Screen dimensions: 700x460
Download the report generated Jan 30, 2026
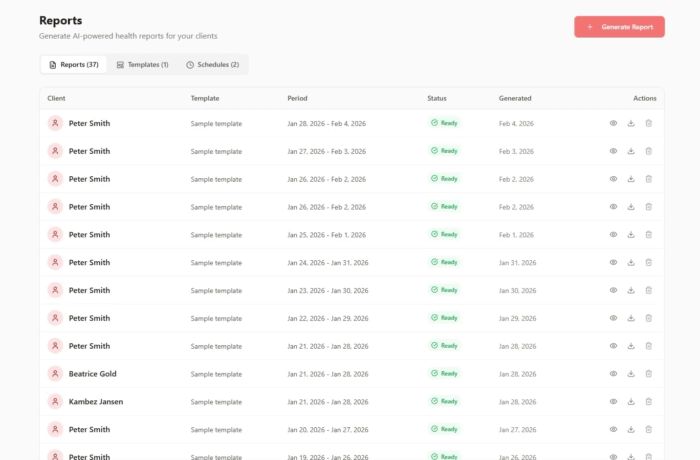pos(631,290)
